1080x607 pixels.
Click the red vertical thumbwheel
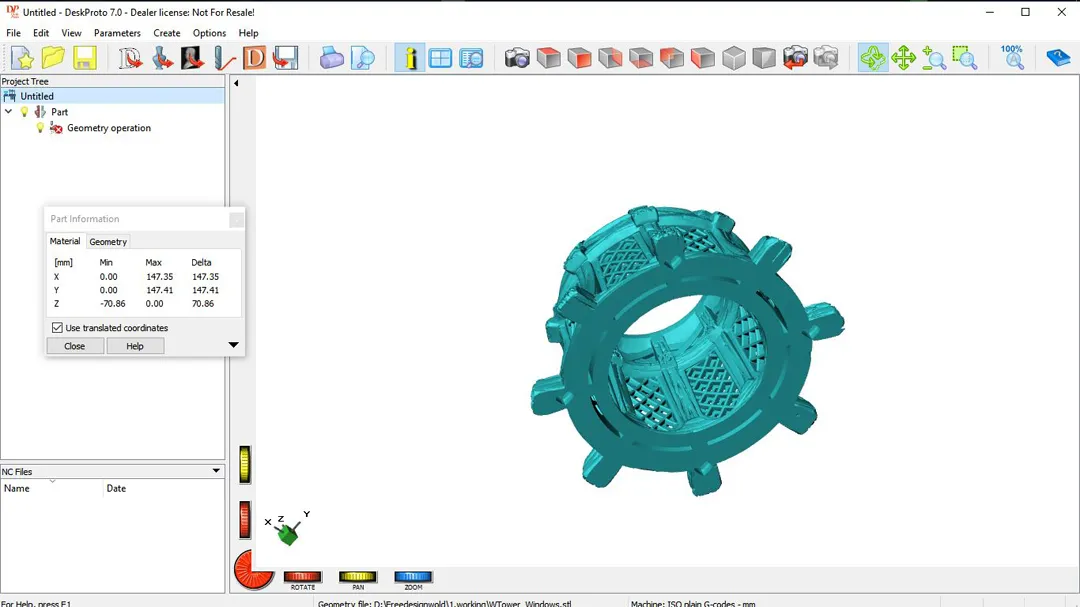pyautogui.click(x=245, y=520)
